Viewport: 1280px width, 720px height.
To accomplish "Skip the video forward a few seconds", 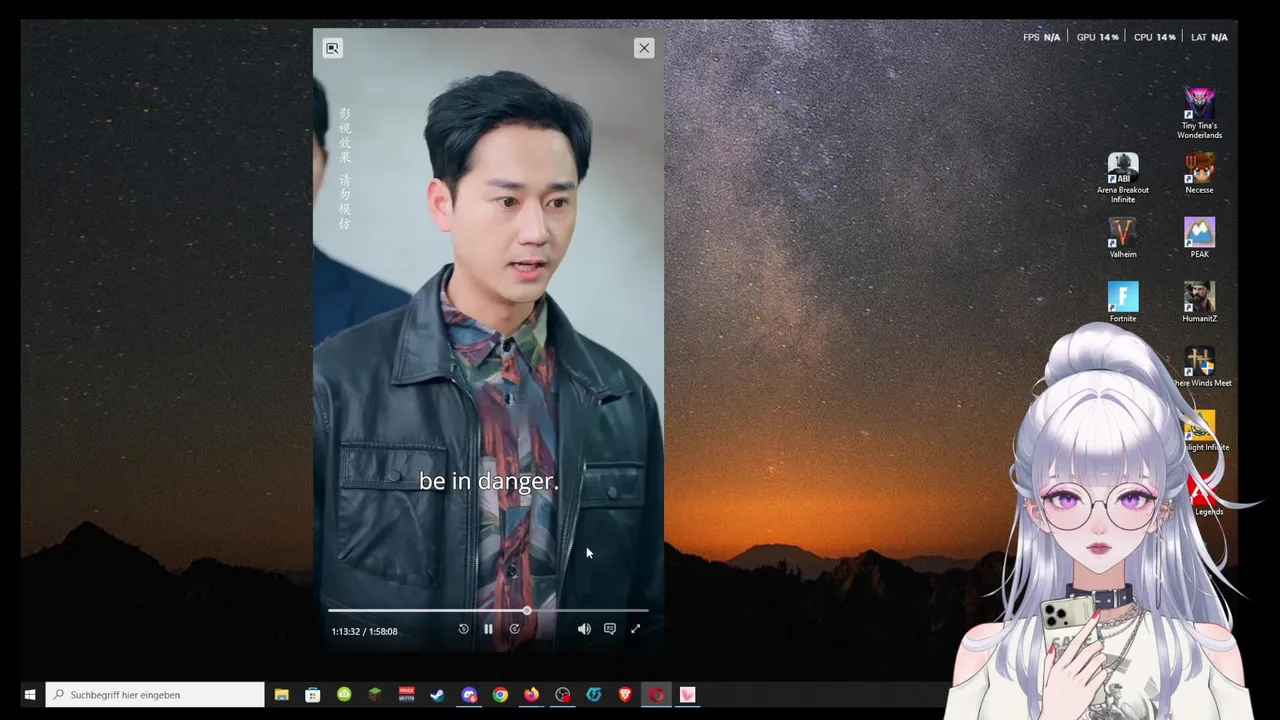I will coord(514,629).
